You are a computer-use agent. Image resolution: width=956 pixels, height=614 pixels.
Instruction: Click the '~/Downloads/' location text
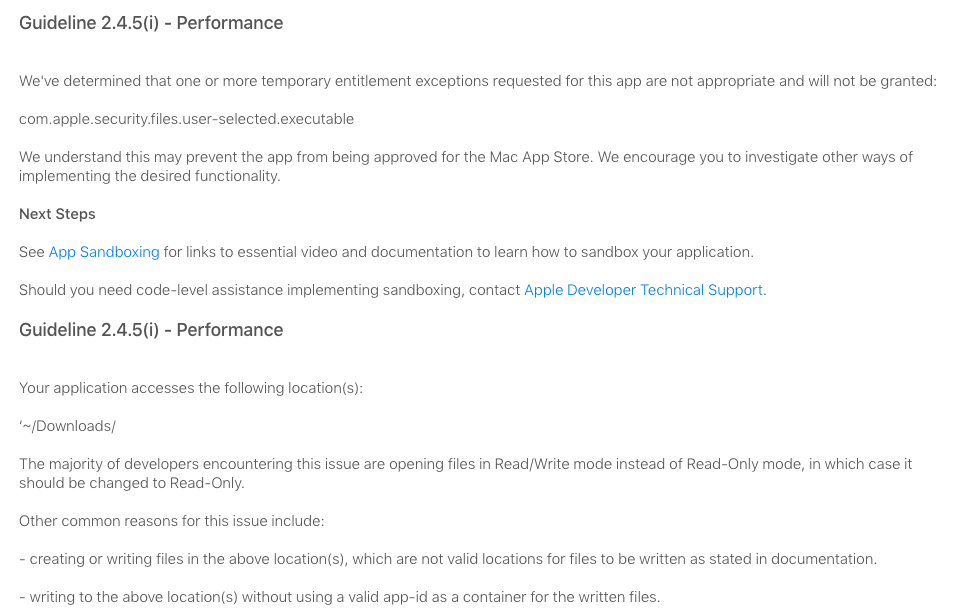[67, 426]
